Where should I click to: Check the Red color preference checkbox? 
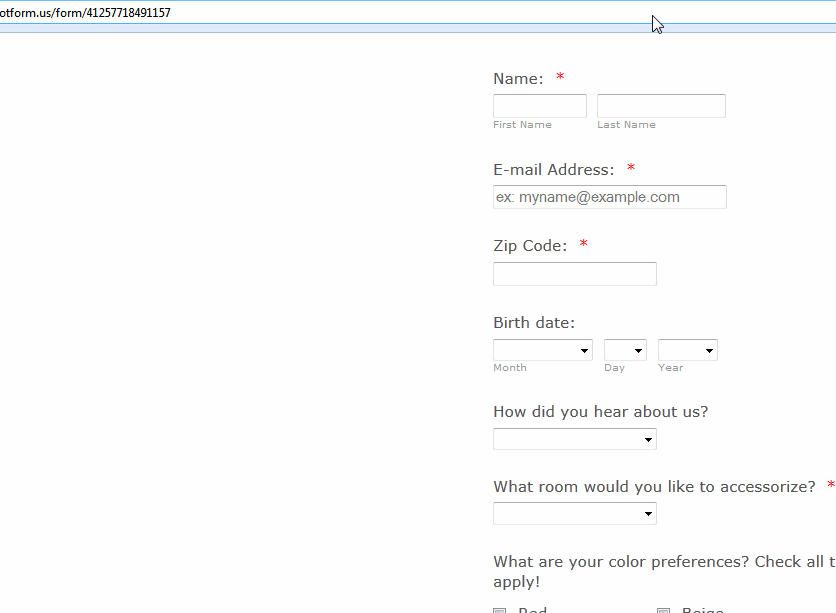pos(499,609)
